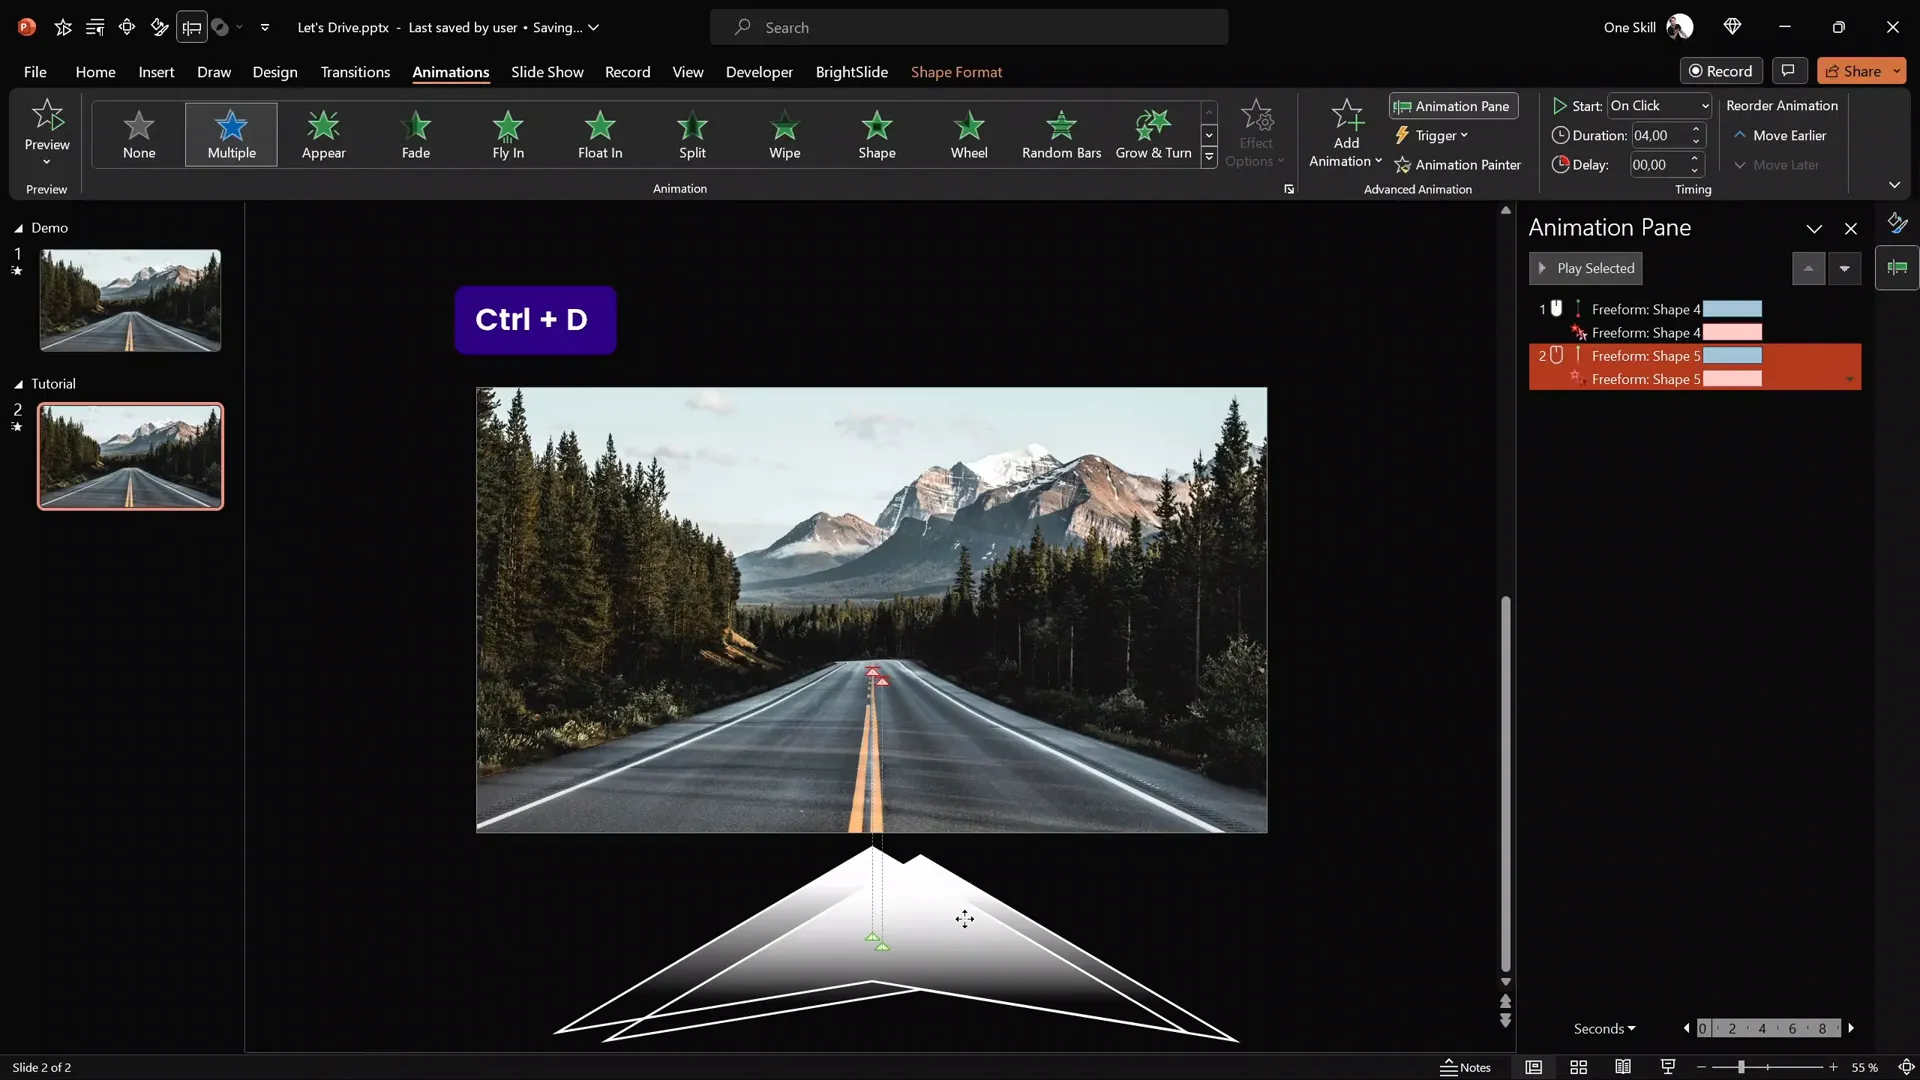Apply the Wipe animation effect

click(x=785, y=134)
